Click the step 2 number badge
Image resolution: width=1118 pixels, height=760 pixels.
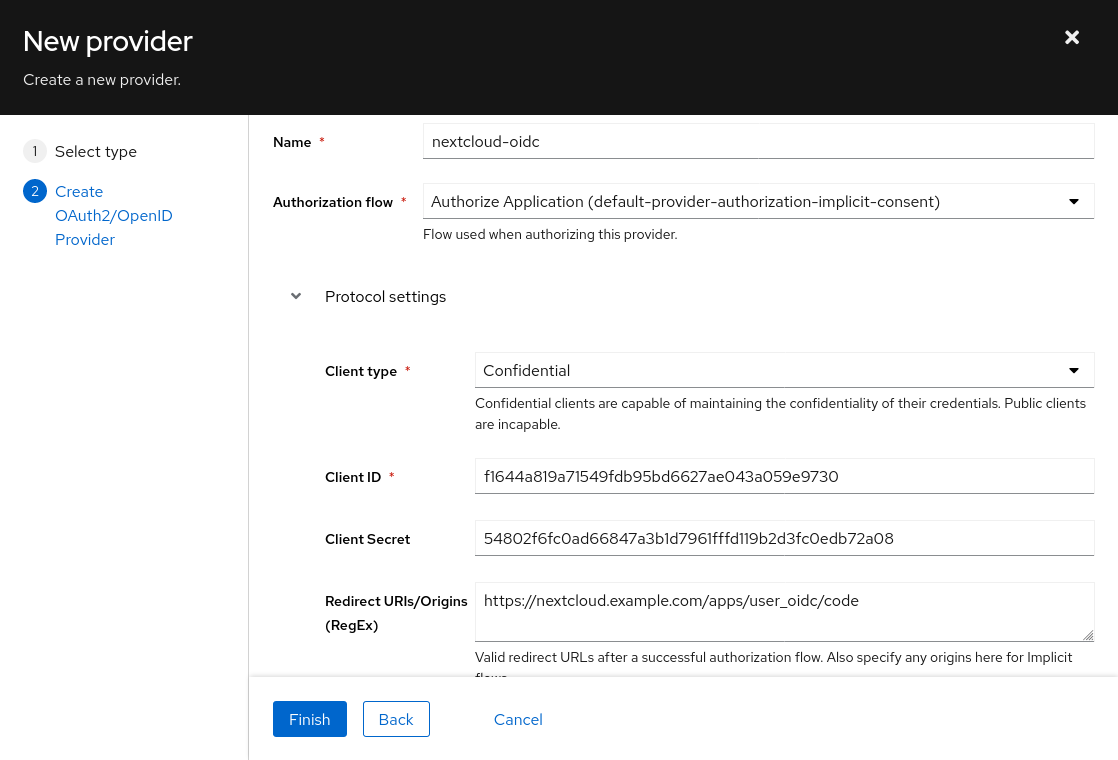[35, 191]
